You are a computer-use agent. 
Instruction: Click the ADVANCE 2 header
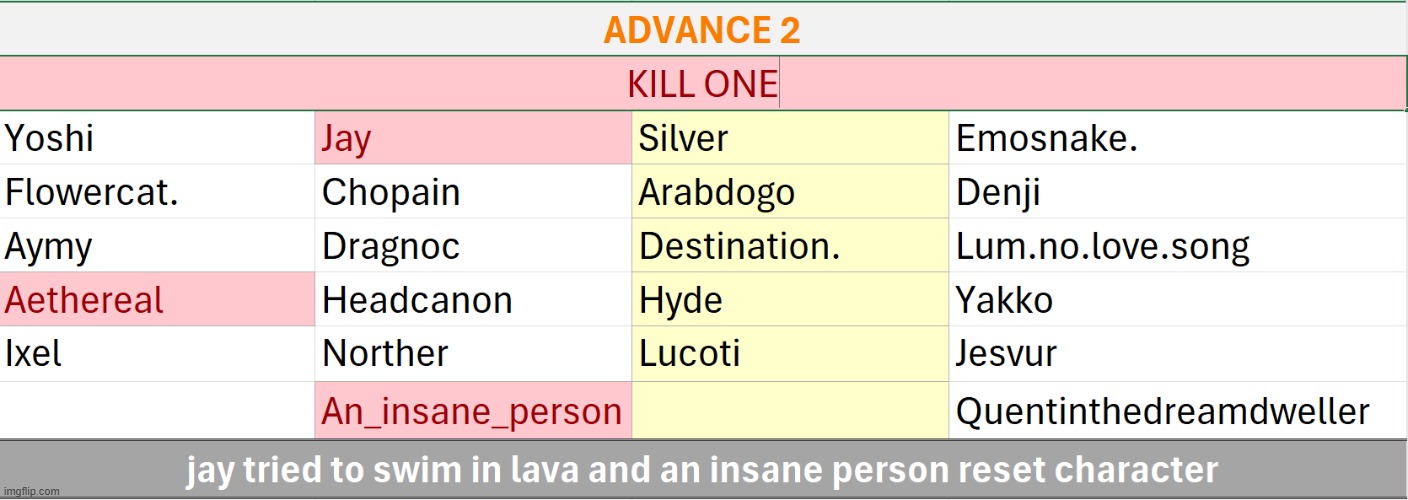(x=702, y=30)
